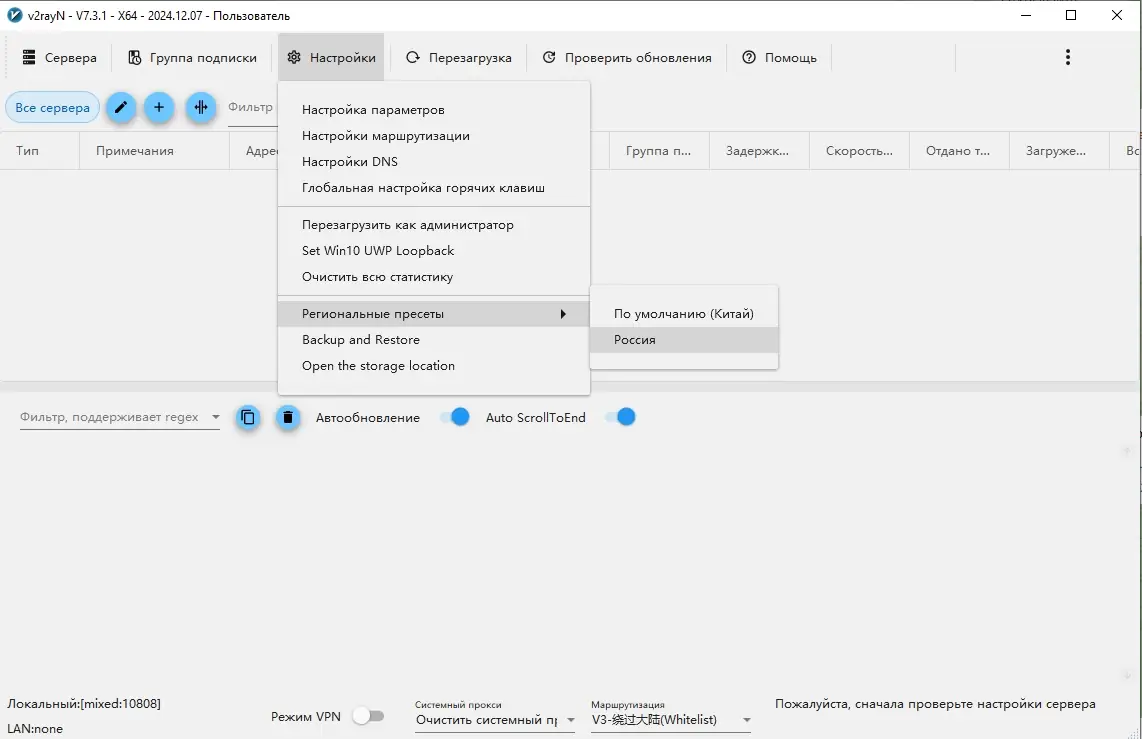Click the copy proxy icon near filter field
The width and height of the screenshot is (1142, 739).
pyautogui.click(x=248, y=417)
